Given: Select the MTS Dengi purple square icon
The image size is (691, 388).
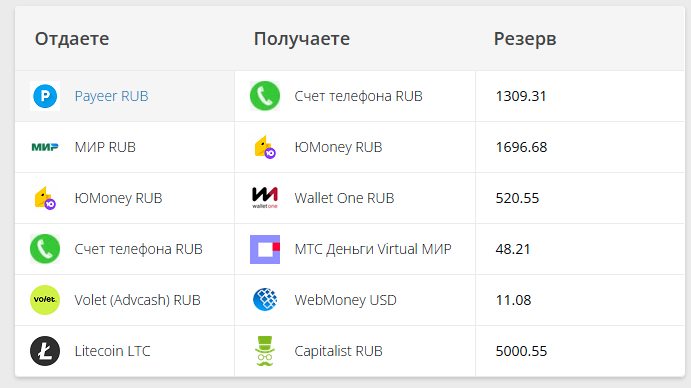Looking at the screenshot, I should pyautogui.click(x=265, y=249).
